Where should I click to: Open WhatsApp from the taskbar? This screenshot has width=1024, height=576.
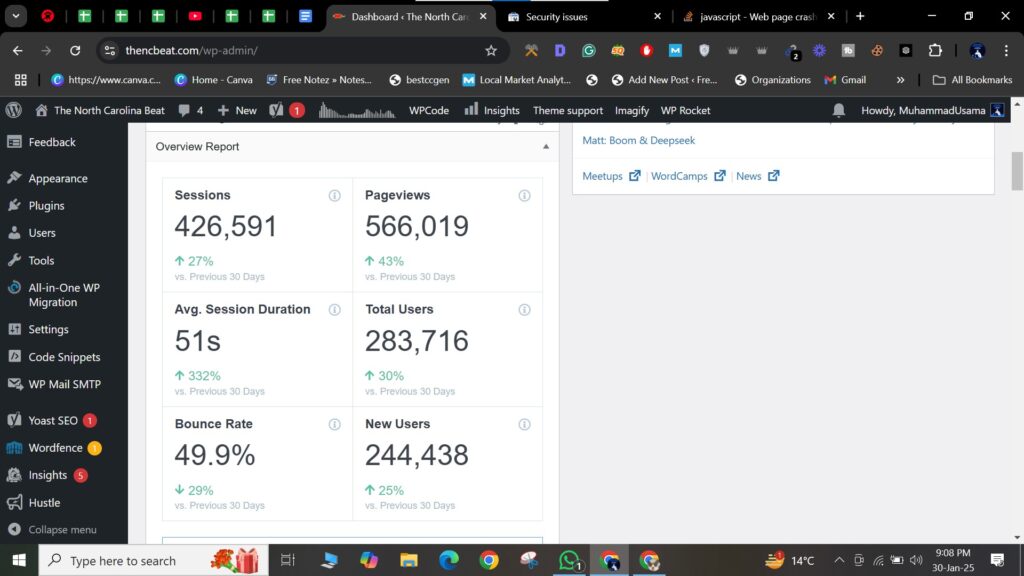[x=569, y=561]
